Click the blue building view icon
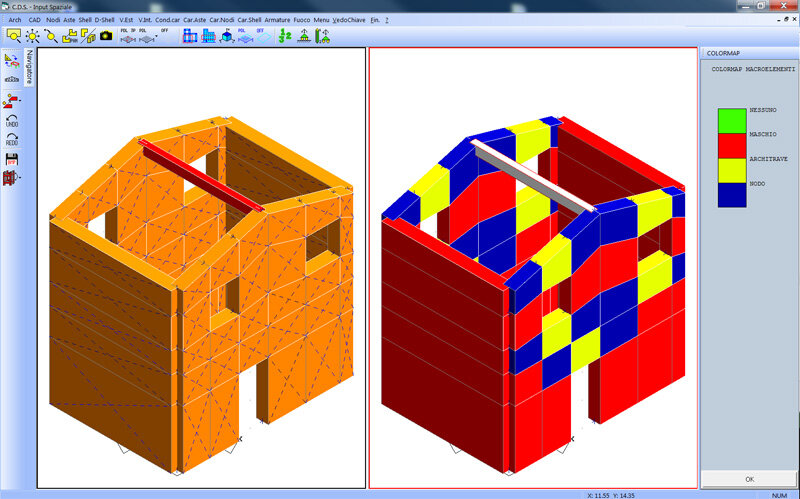Image resolution: width=800 pixels, height=499 pixels. 190,36
